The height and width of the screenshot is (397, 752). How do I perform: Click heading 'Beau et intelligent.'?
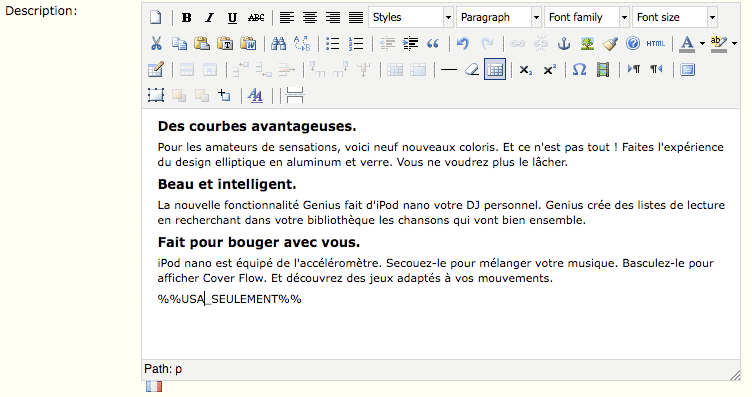[x=227, y=185]
